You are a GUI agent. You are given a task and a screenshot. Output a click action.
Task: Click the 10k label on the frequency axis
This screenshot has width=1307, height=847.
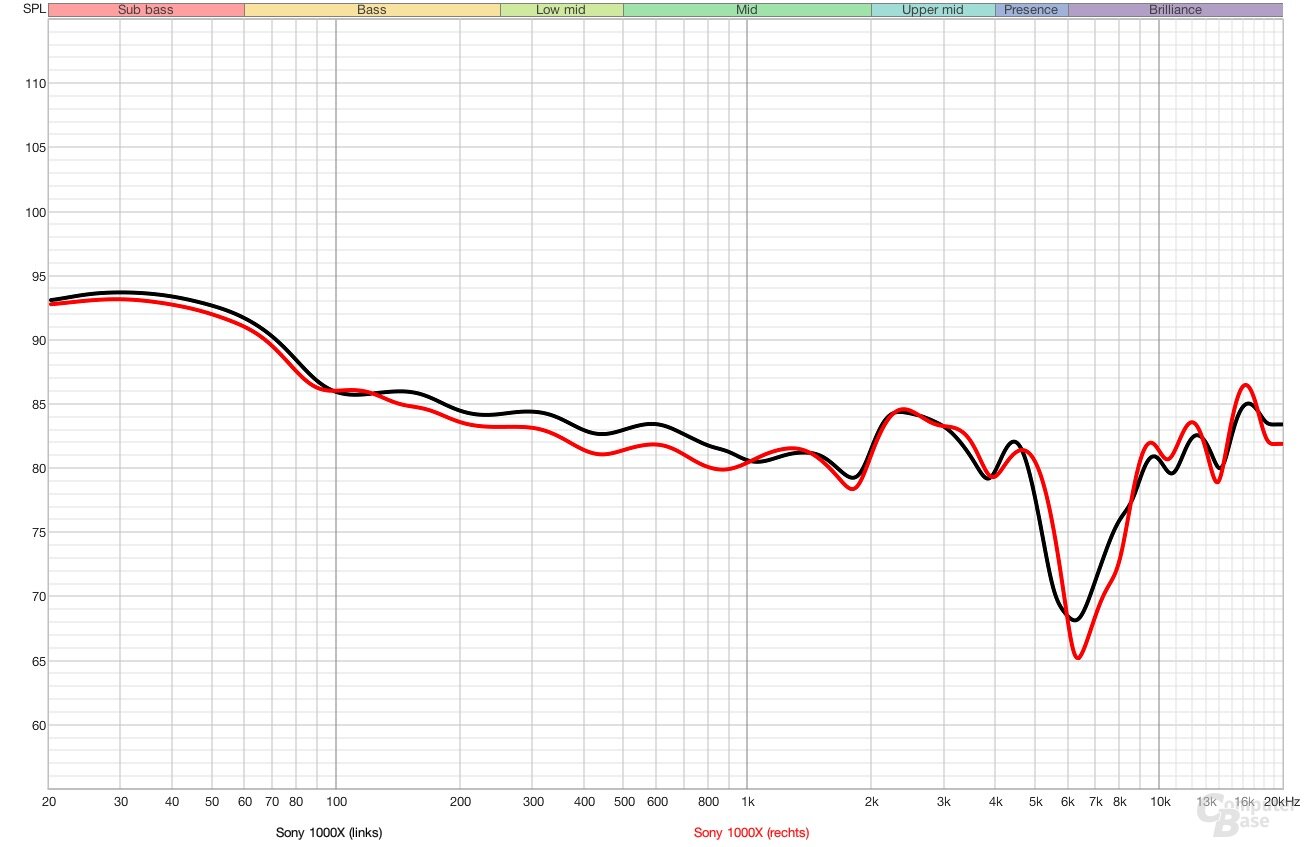tap(1160, 802)
